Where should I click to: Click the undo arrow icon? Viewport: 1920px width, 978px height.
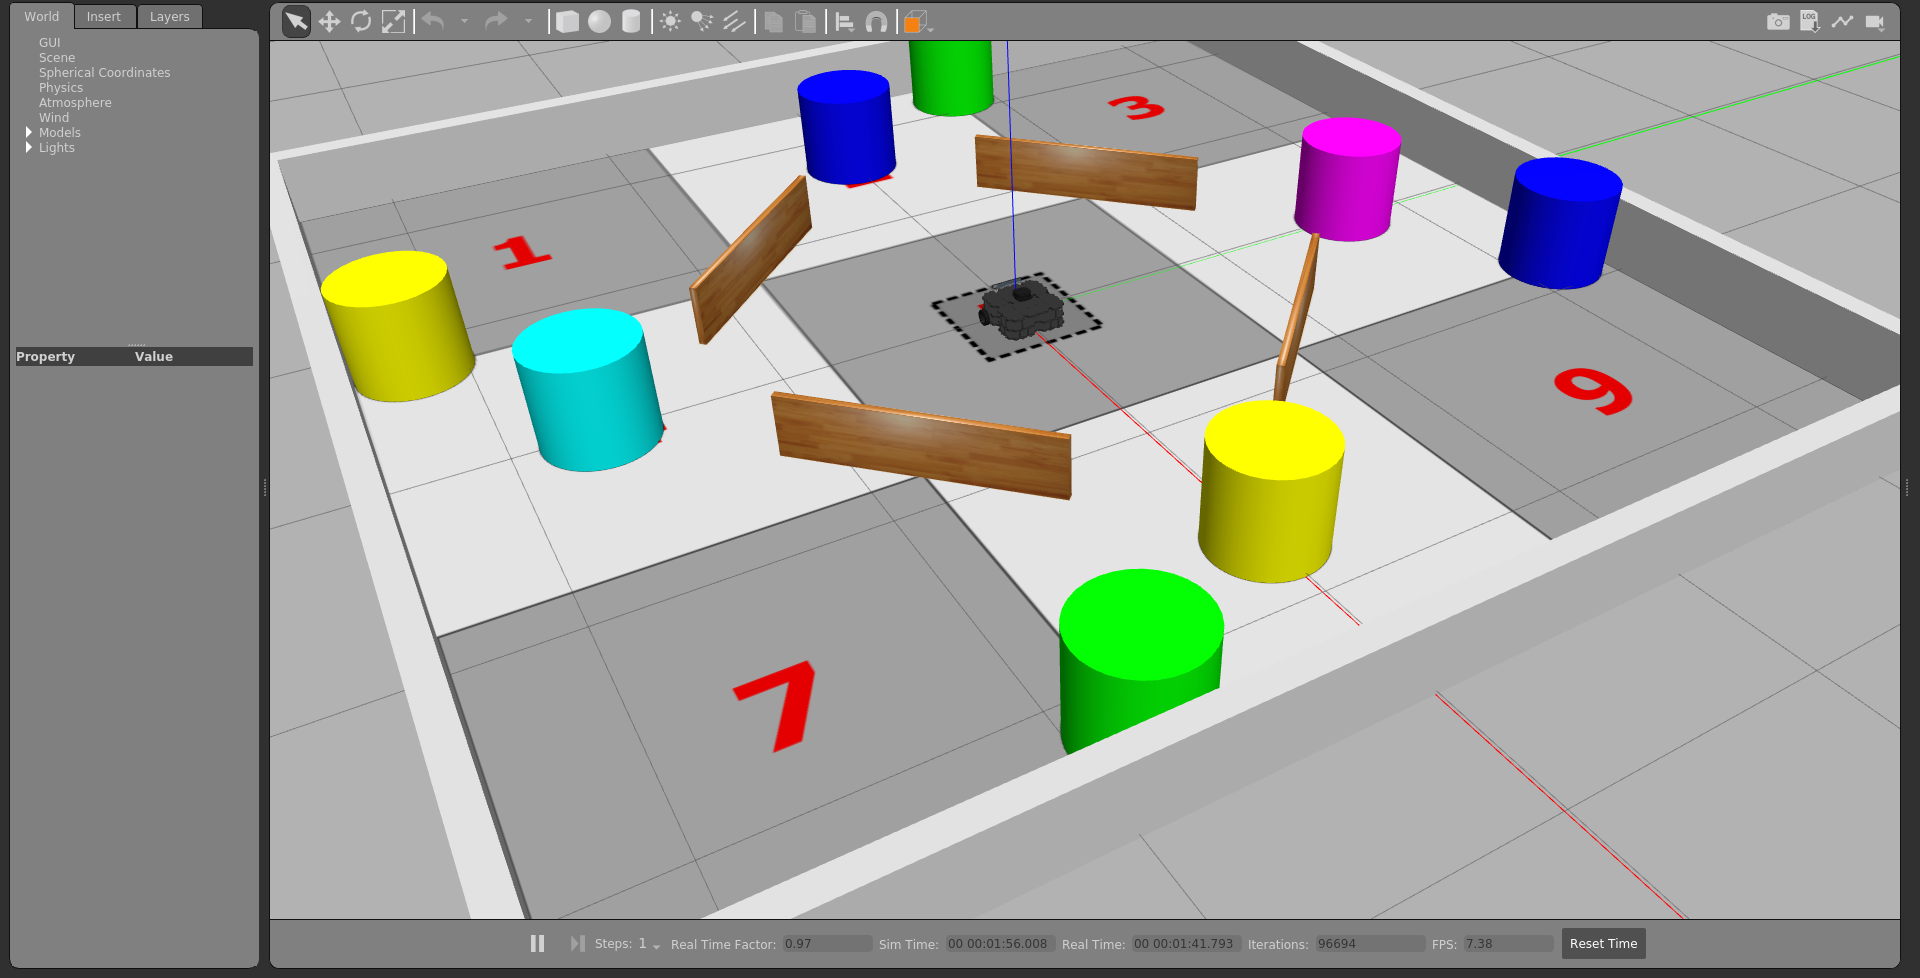click(x=433, y=21)
